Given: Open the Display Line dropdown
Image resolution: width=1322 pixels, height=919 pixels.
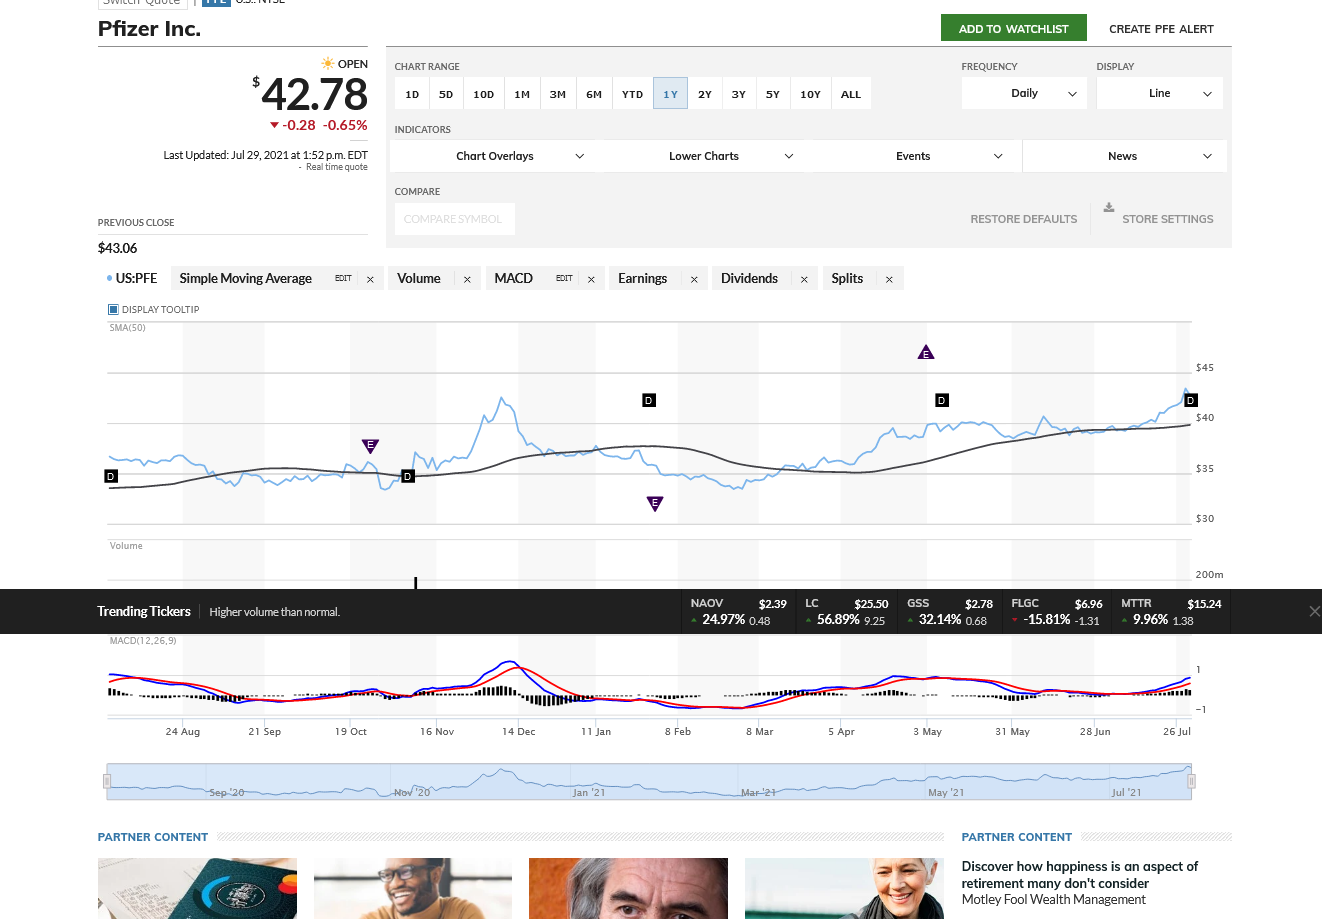Looking at the screenshot, I should [1159, 93].
